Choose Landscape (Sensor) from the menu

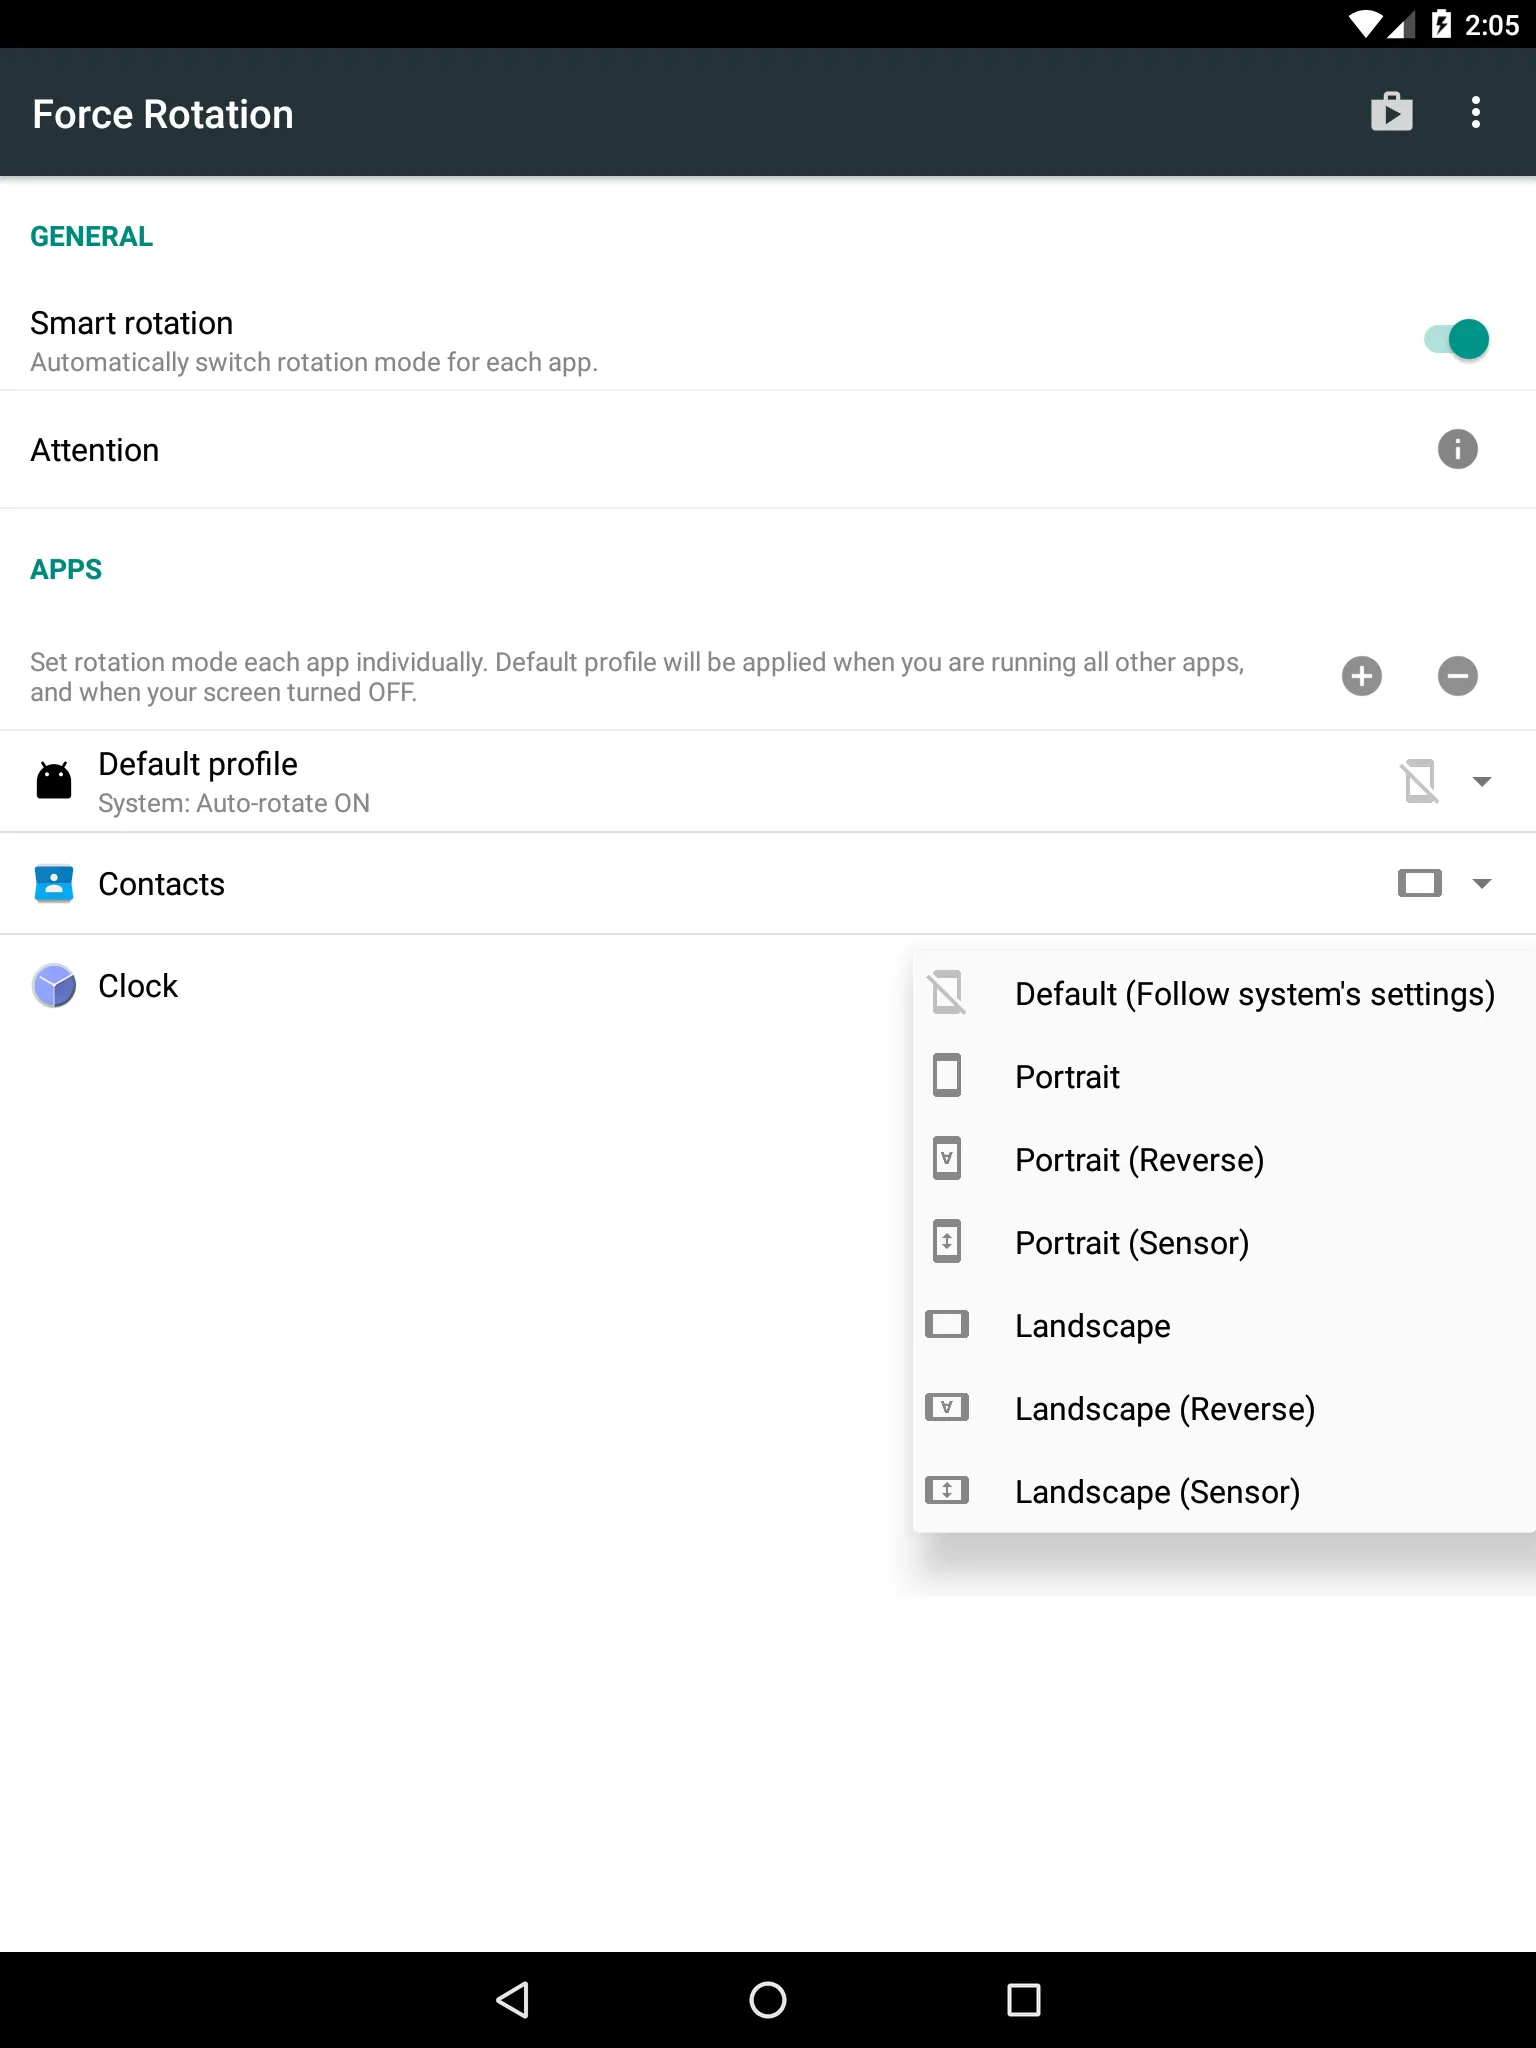pyautogui.click(x=1224, y=1492)
